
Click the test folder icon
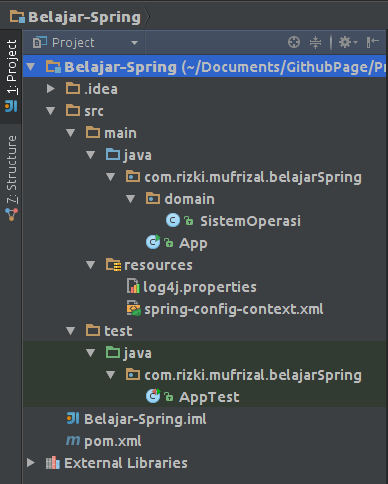[93, 330]
